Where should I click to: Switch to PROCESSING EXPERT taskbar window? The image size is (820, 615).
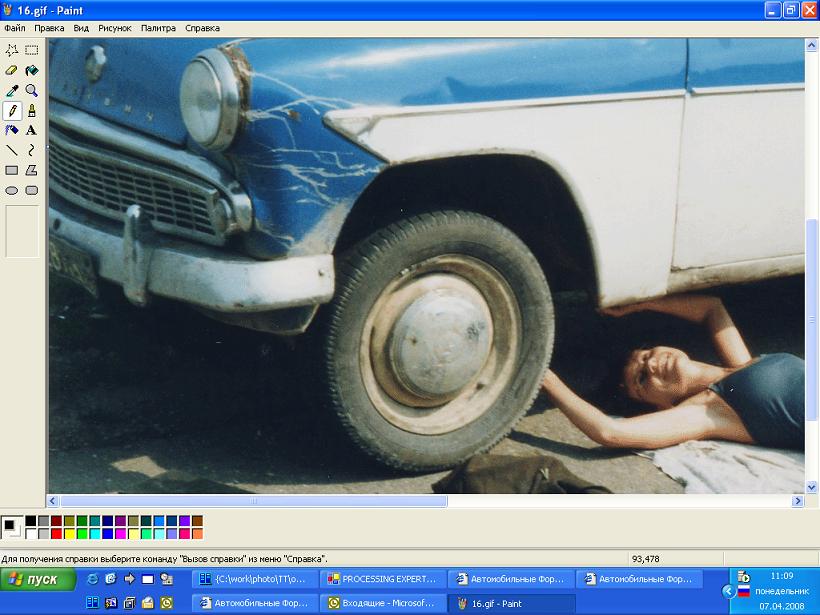pos(382,579)
